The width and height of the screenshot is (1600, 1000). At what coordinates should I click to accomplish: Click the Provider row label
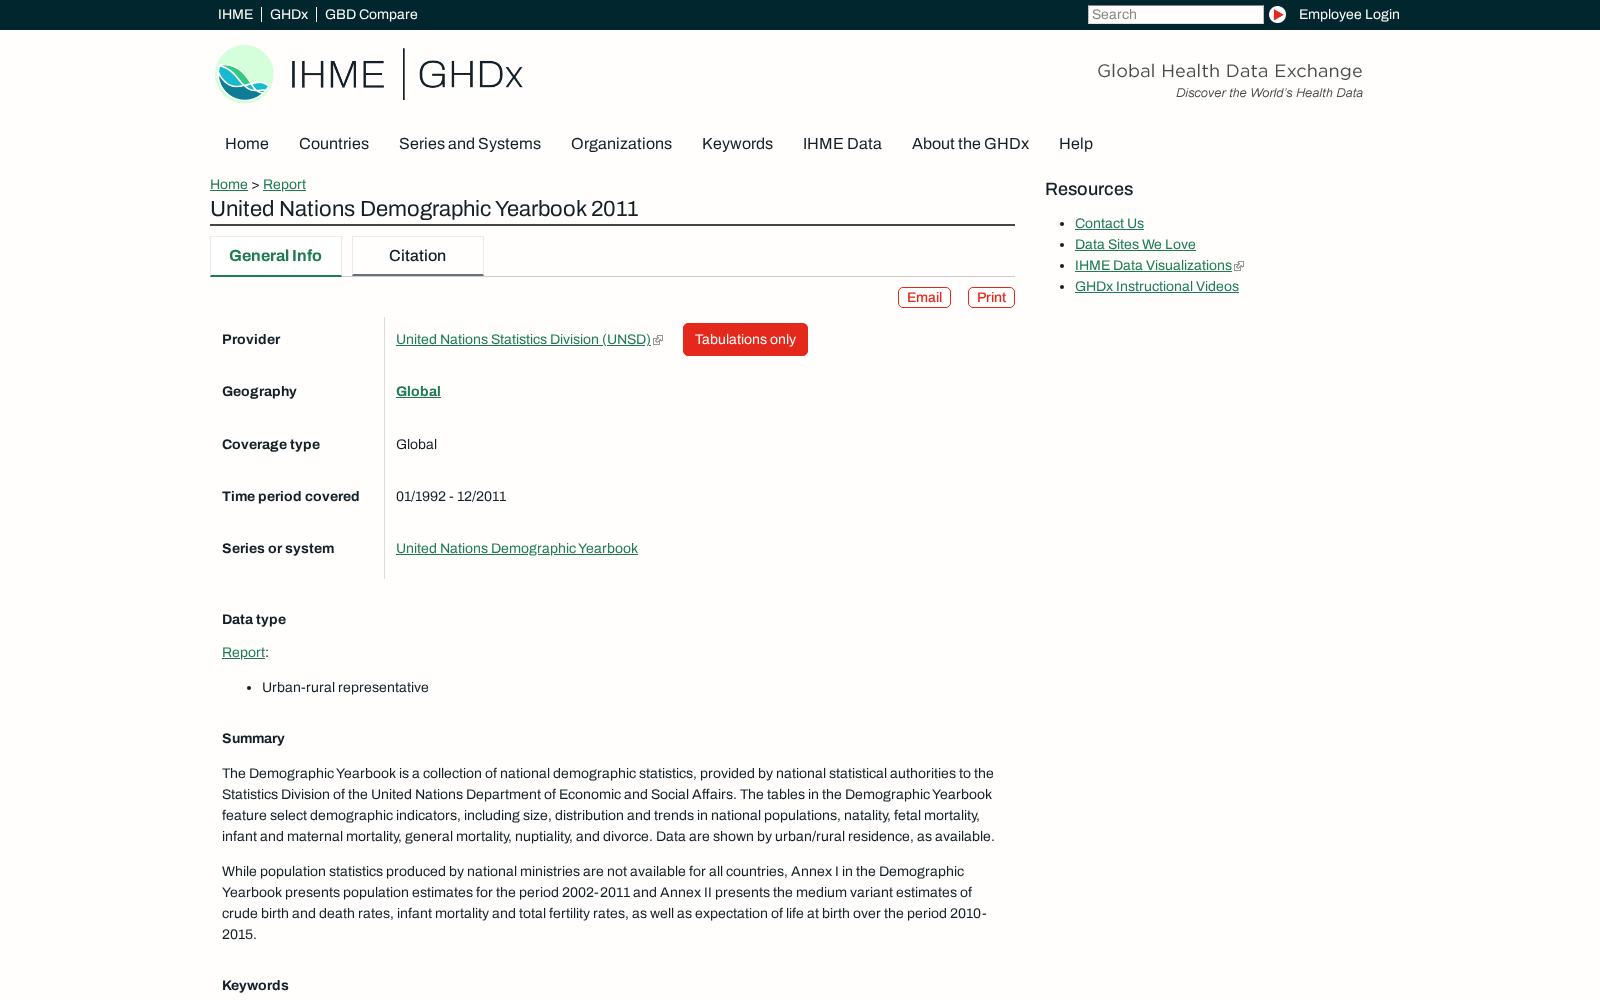coord(251,340)
